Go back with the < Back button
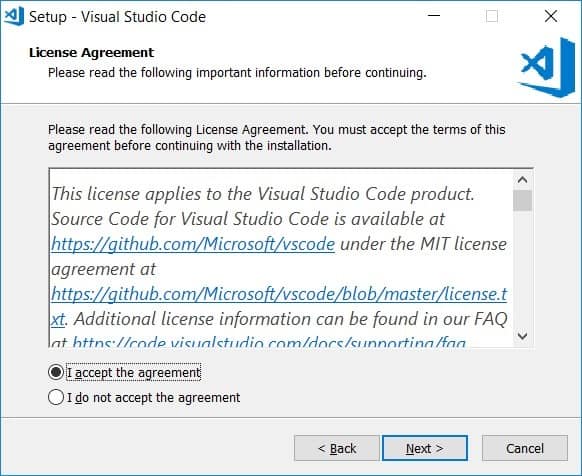 pos(337,448)
